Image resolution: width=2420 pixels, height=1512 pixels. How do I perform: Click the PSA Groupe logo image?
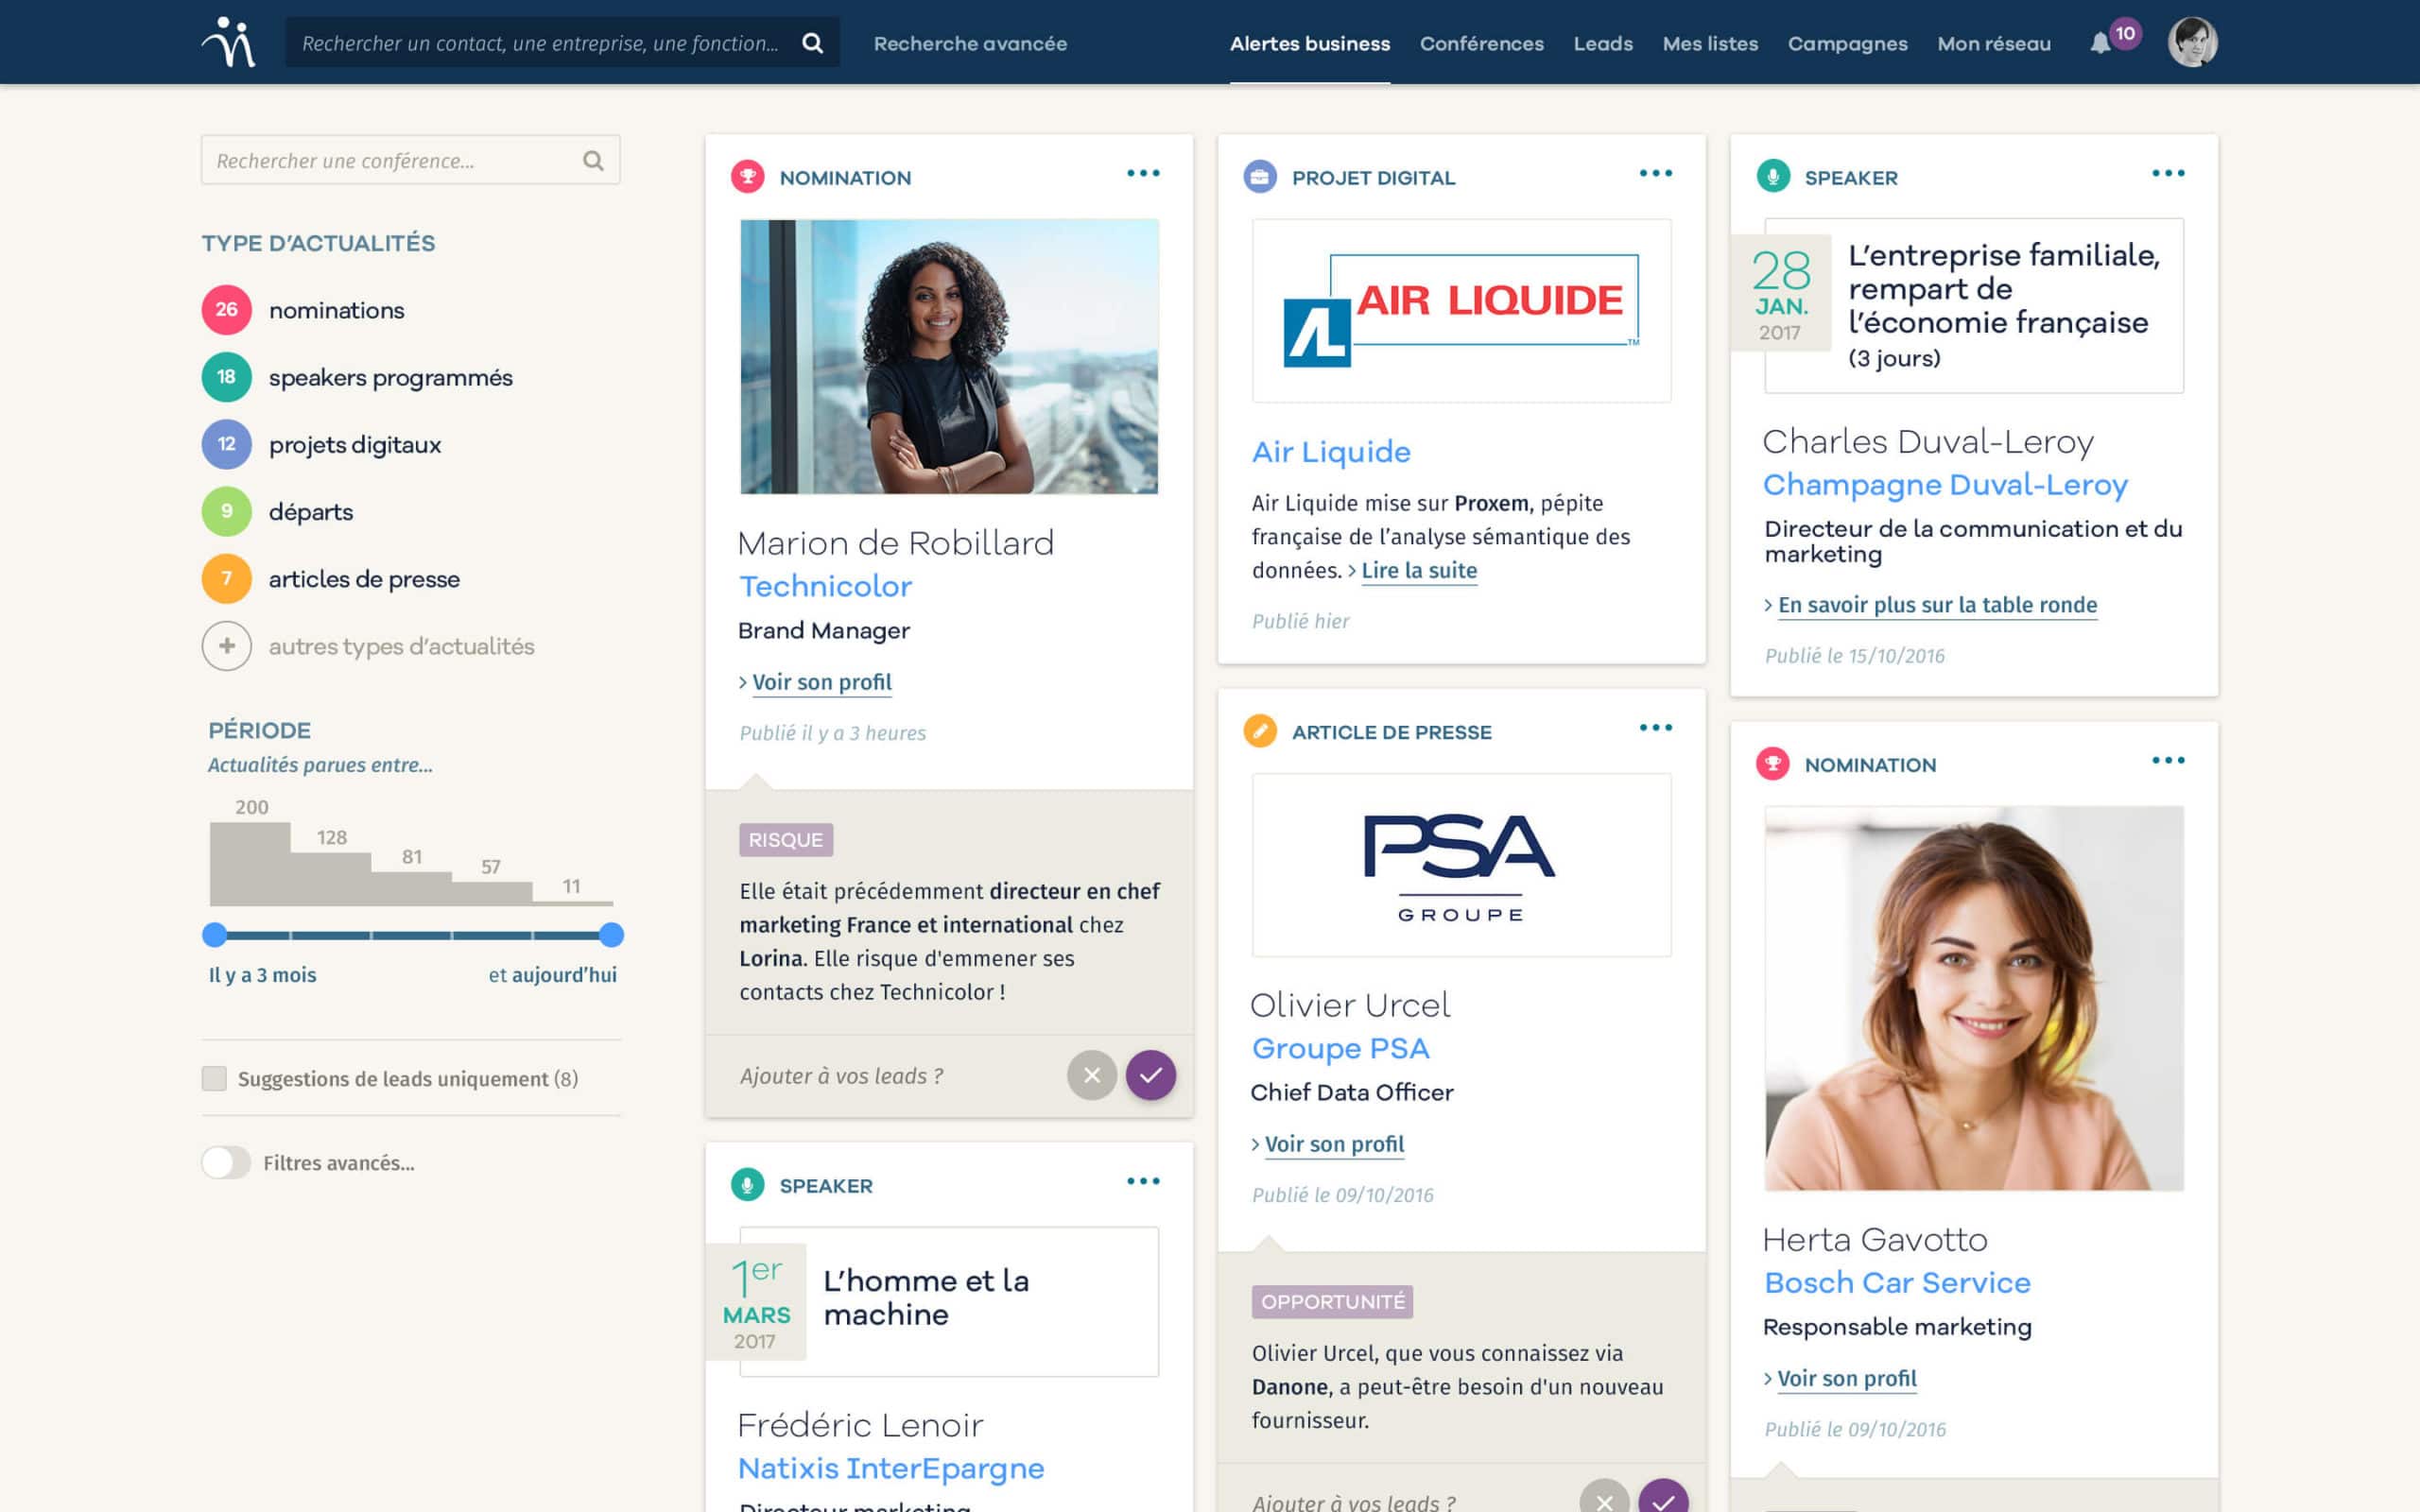pyautogui.click(x=1461, y=865)
